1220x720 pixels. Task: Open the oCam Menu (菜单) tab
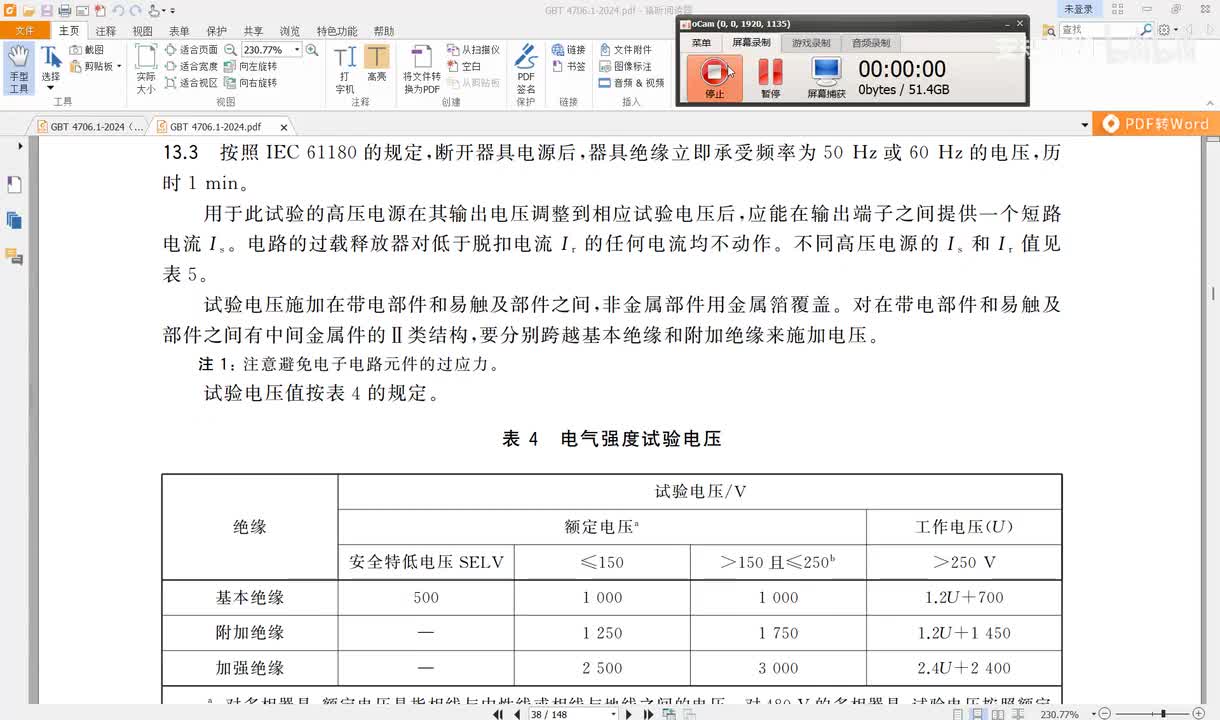pyautogui.click(x=702, y=43)
